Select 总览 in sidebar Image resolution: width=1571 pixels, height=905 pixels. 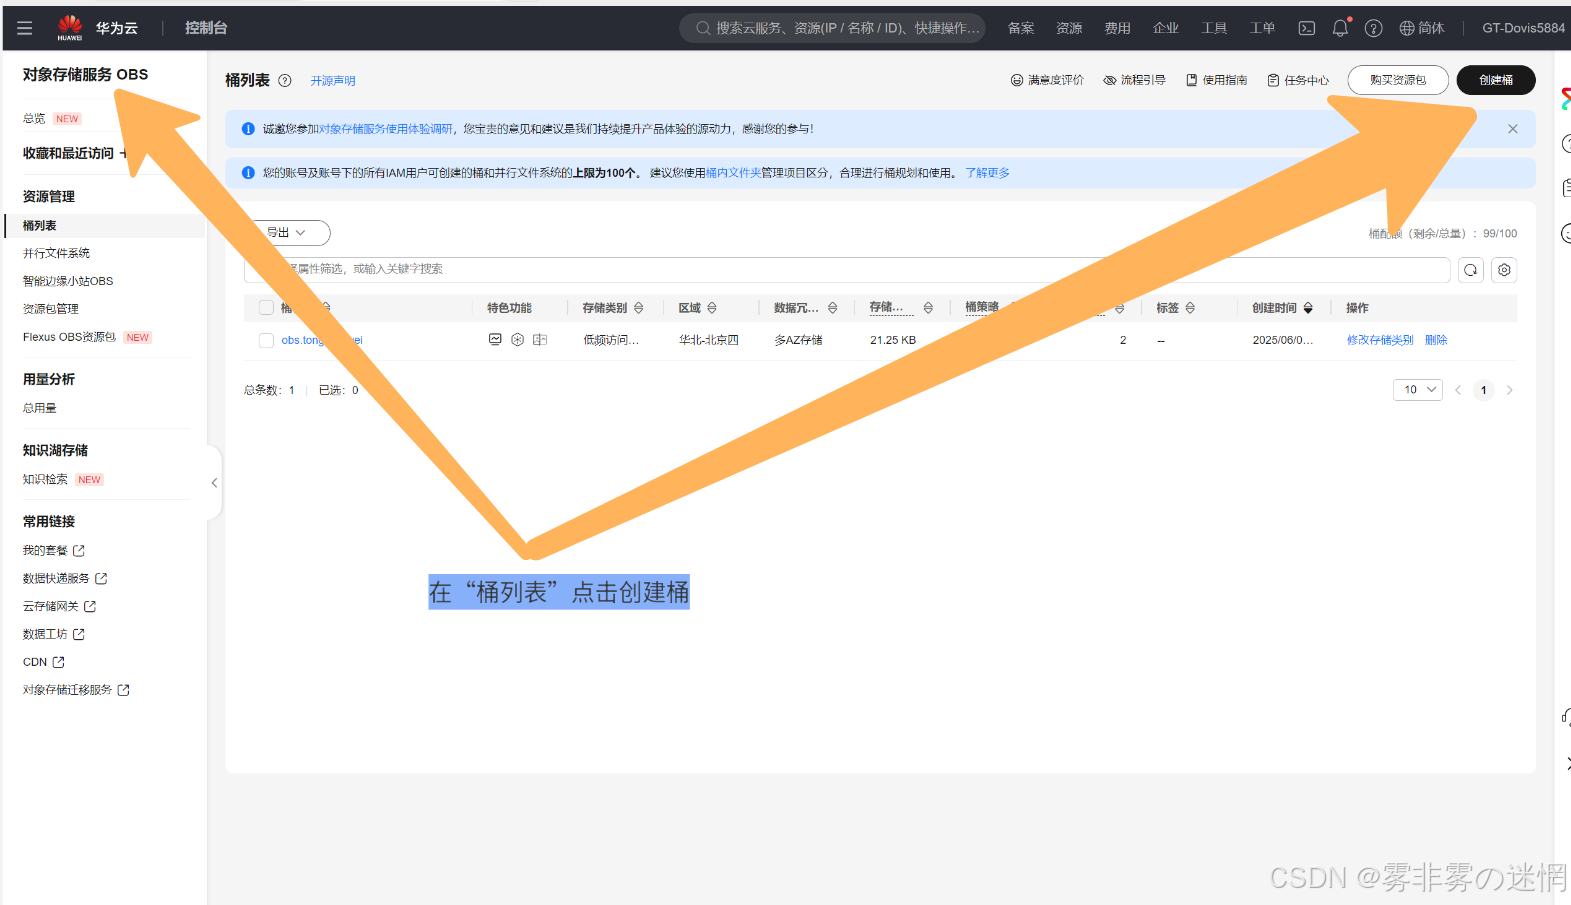point(34,118)
